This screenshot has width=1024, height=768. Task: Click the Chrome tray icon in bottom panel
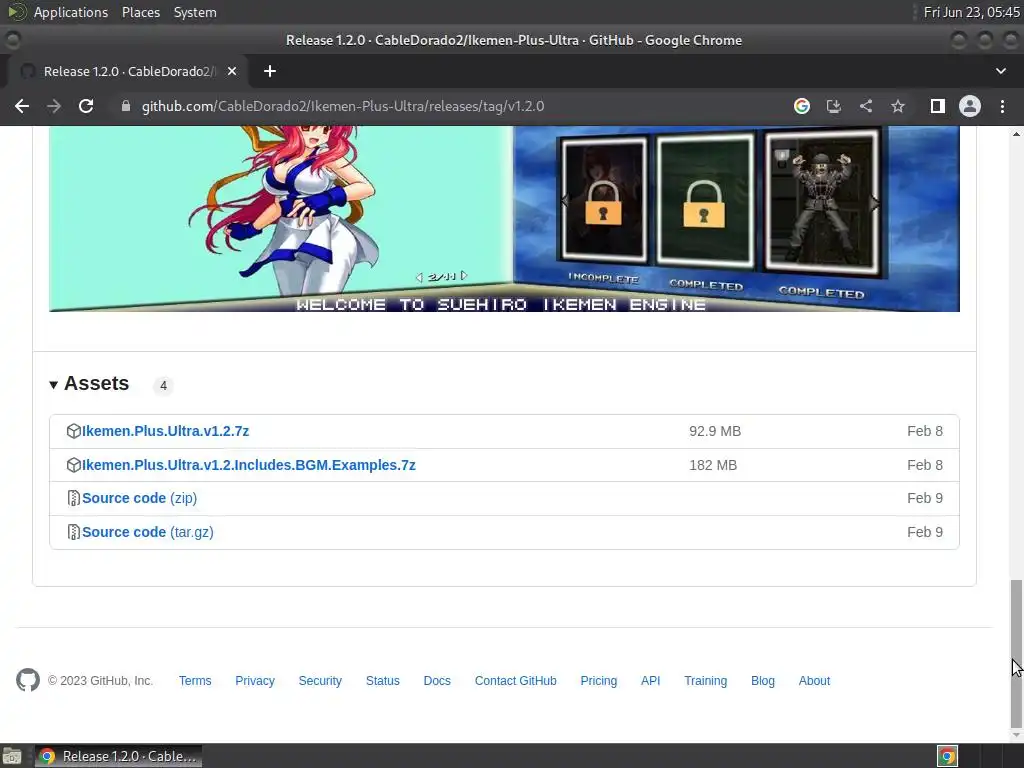947,756
